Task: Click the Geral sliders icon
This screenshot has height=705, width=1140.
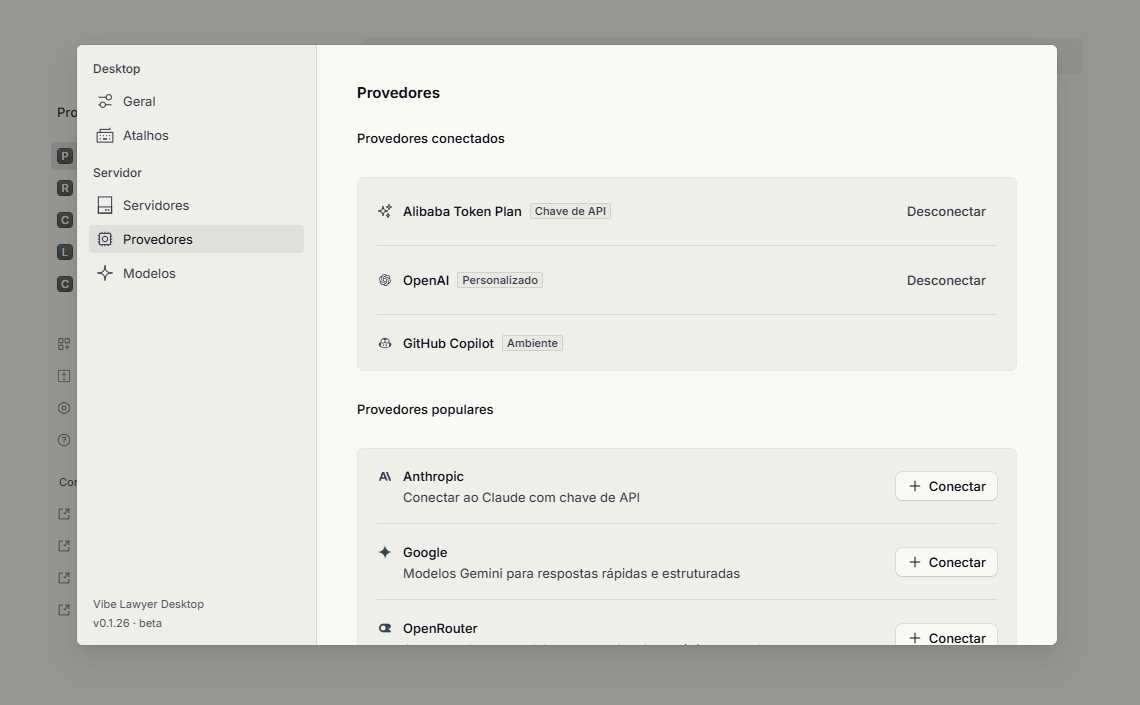Action: [x=105, y=102]
